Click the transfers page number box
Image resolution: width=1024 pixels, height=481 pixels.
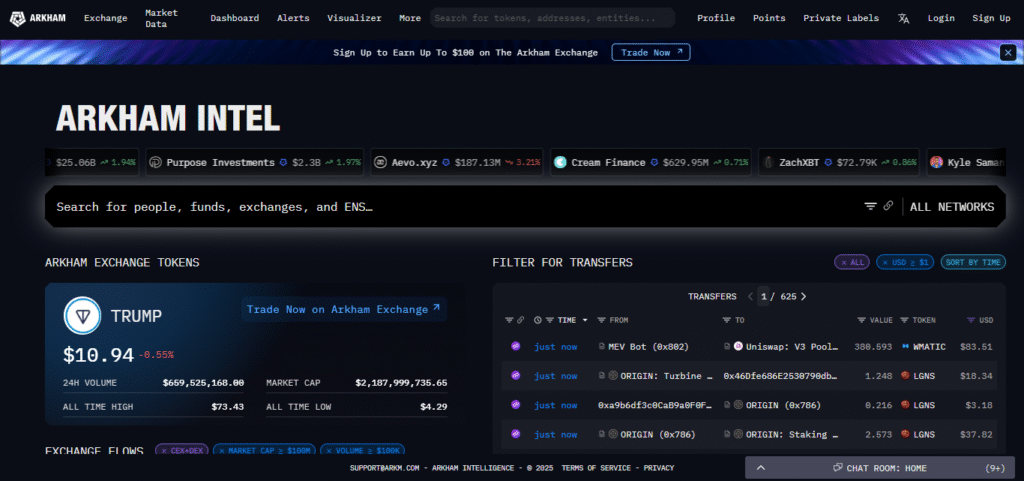(763, 296)
